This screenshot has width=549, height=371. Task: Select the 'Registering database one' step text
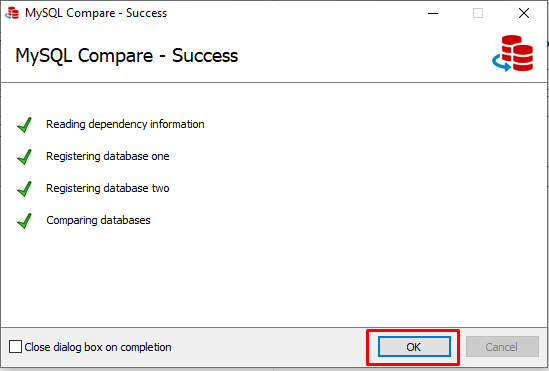click(x=108, y=156)
